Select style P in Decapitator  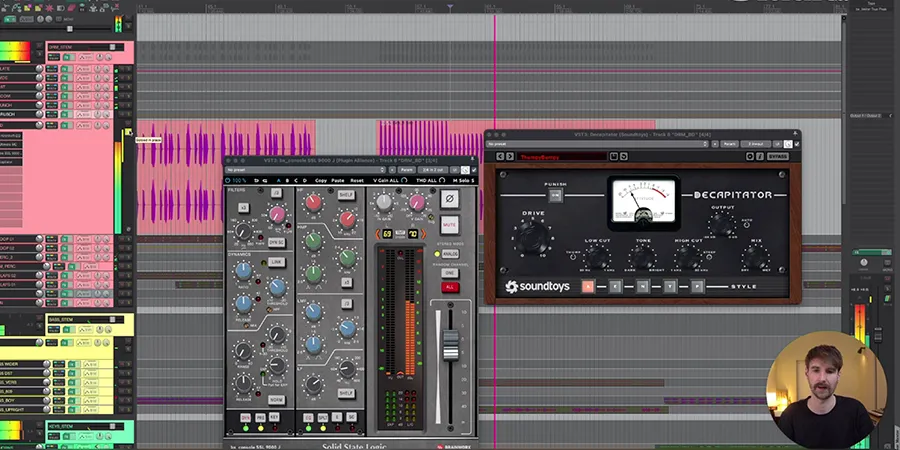[x=697, y=286]
